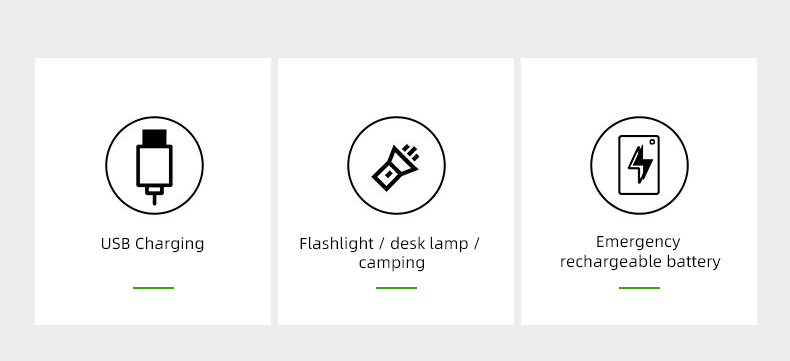Select the word "camping"
Screen dimensions: 790x361
tap(391, 263)
